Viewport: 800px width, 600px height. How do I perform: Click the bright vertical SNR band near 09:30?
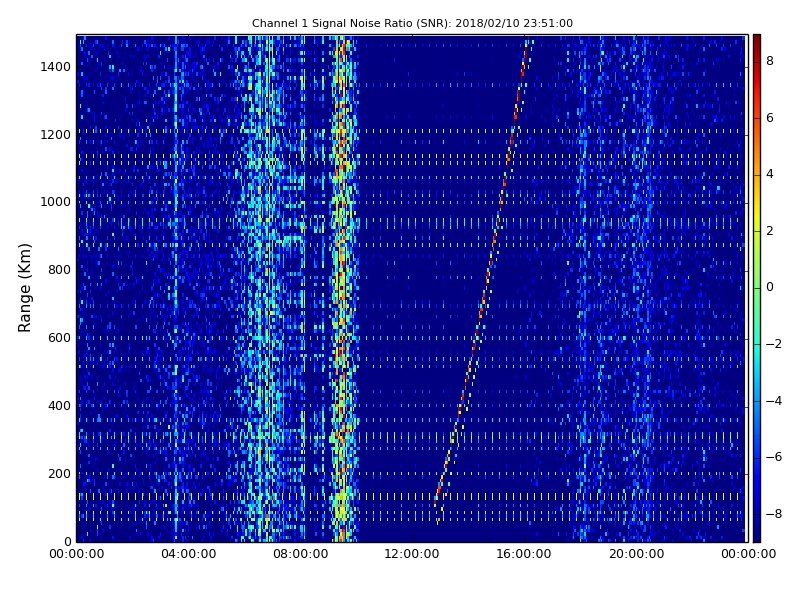(343, 288)
